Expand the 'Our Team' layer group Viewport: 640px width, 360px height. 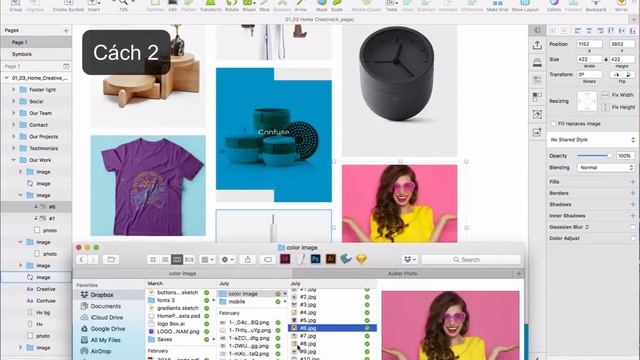pyautogui.click(x=13, y=113)
